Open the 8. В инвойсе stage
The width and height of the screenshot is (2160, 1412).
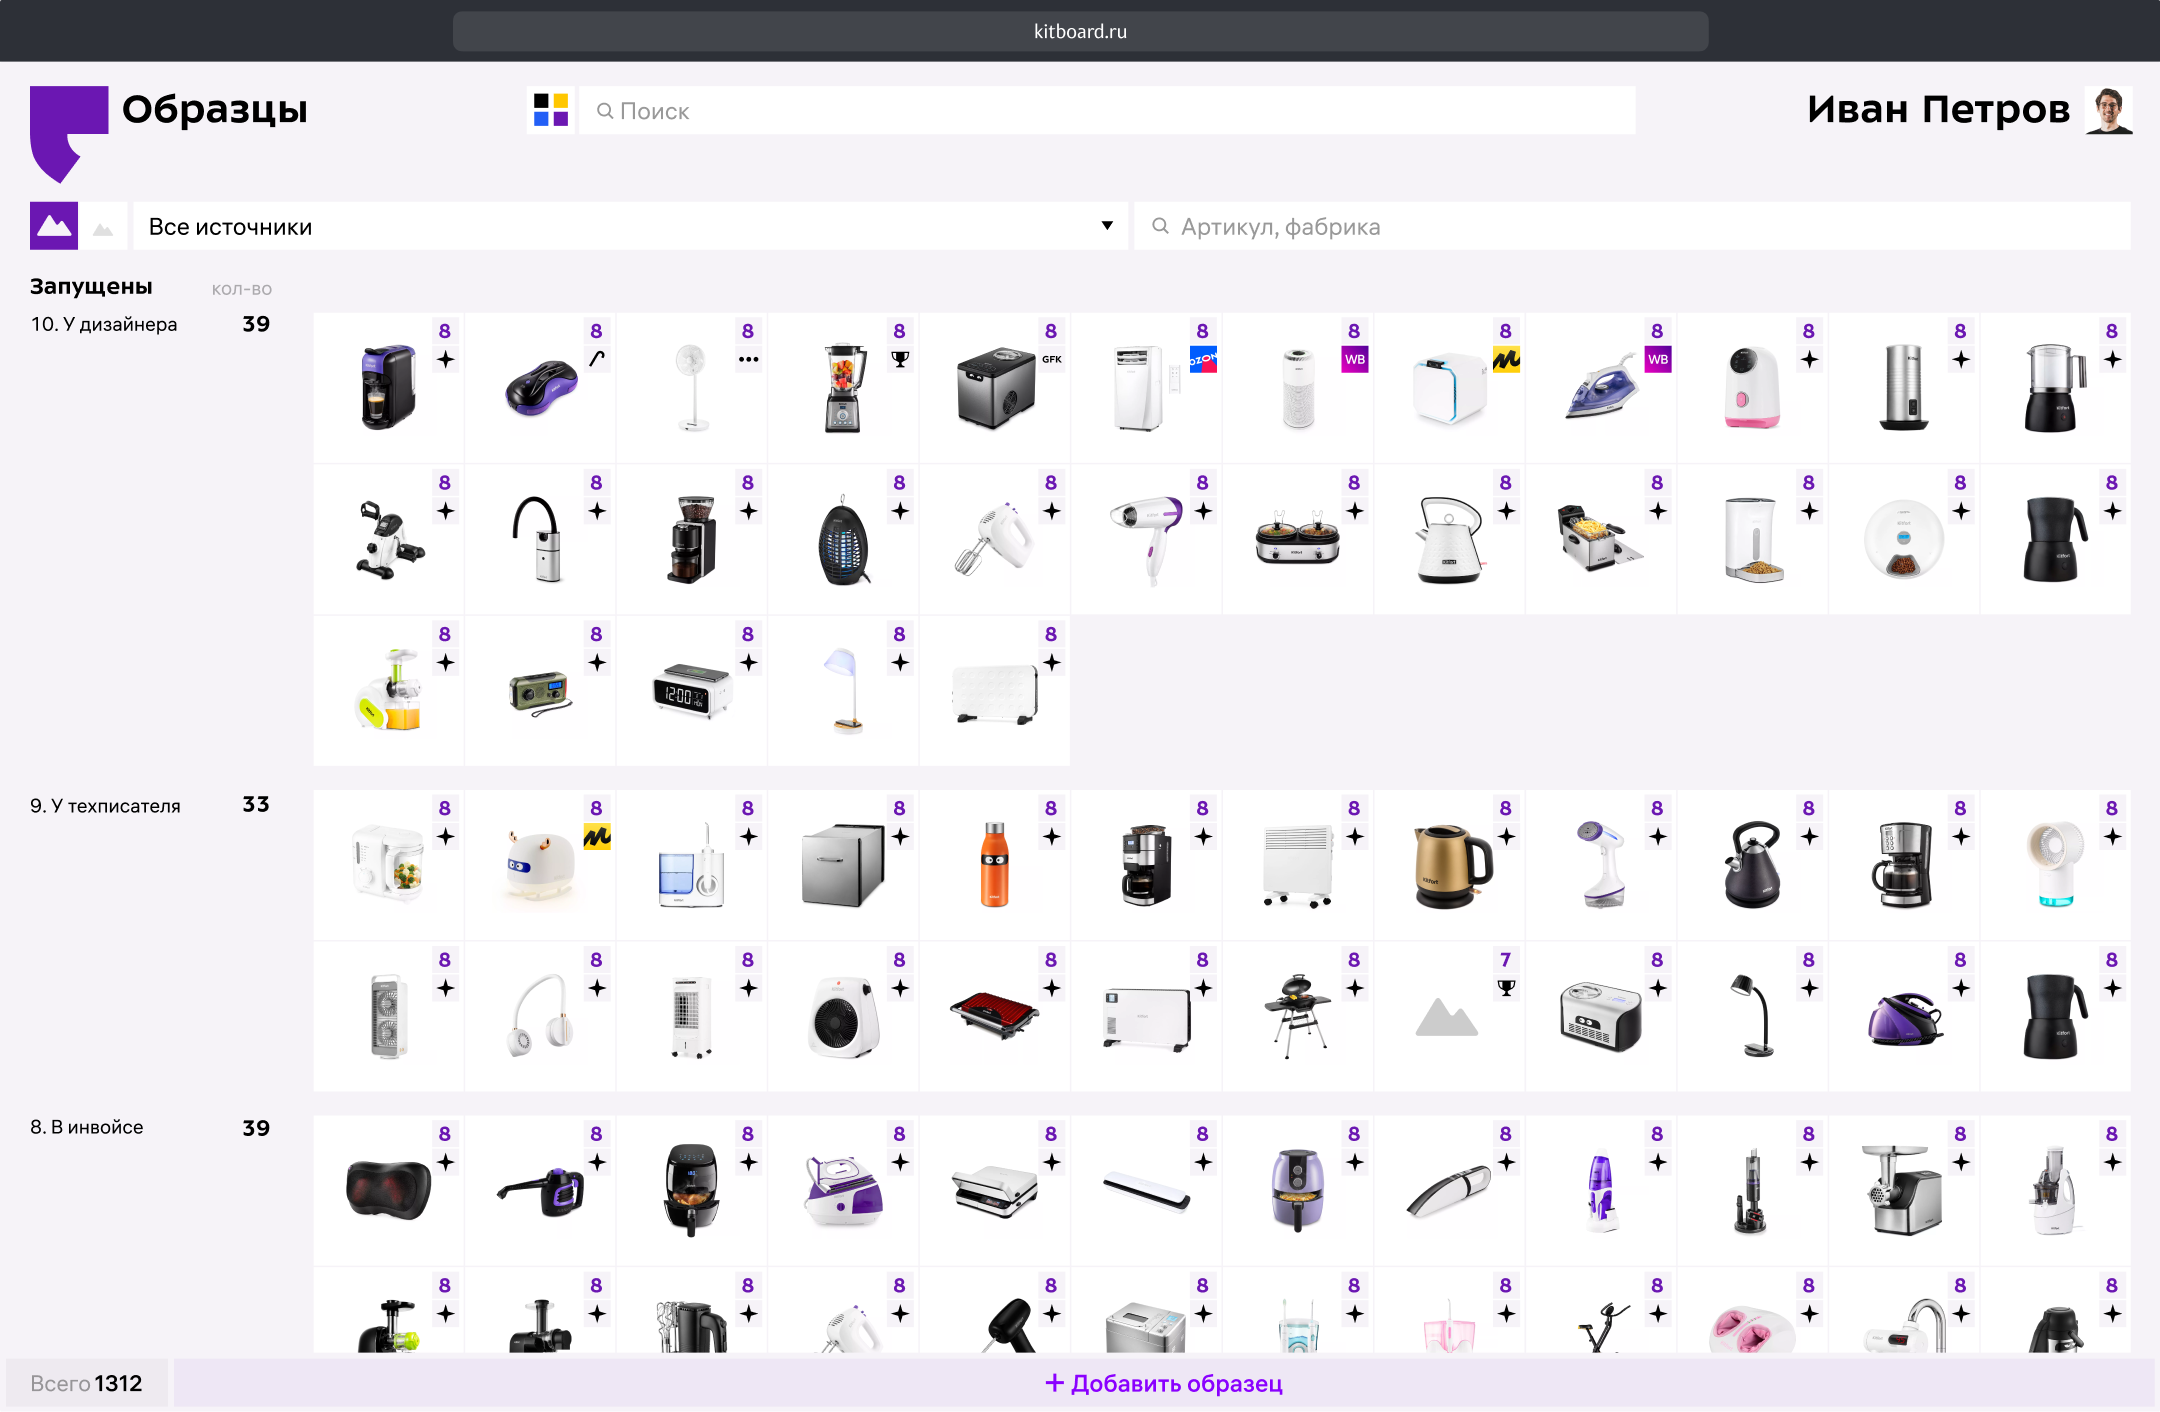tap(87, 1127)
